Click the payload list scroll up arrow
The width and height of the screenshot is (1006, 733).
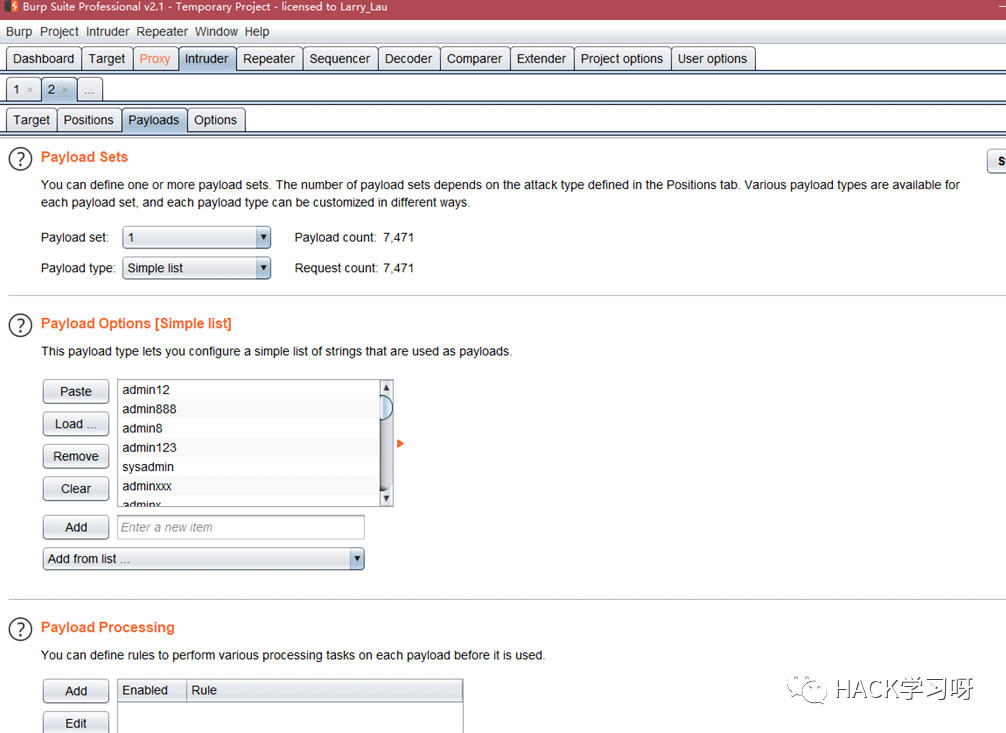click(386, 388)
